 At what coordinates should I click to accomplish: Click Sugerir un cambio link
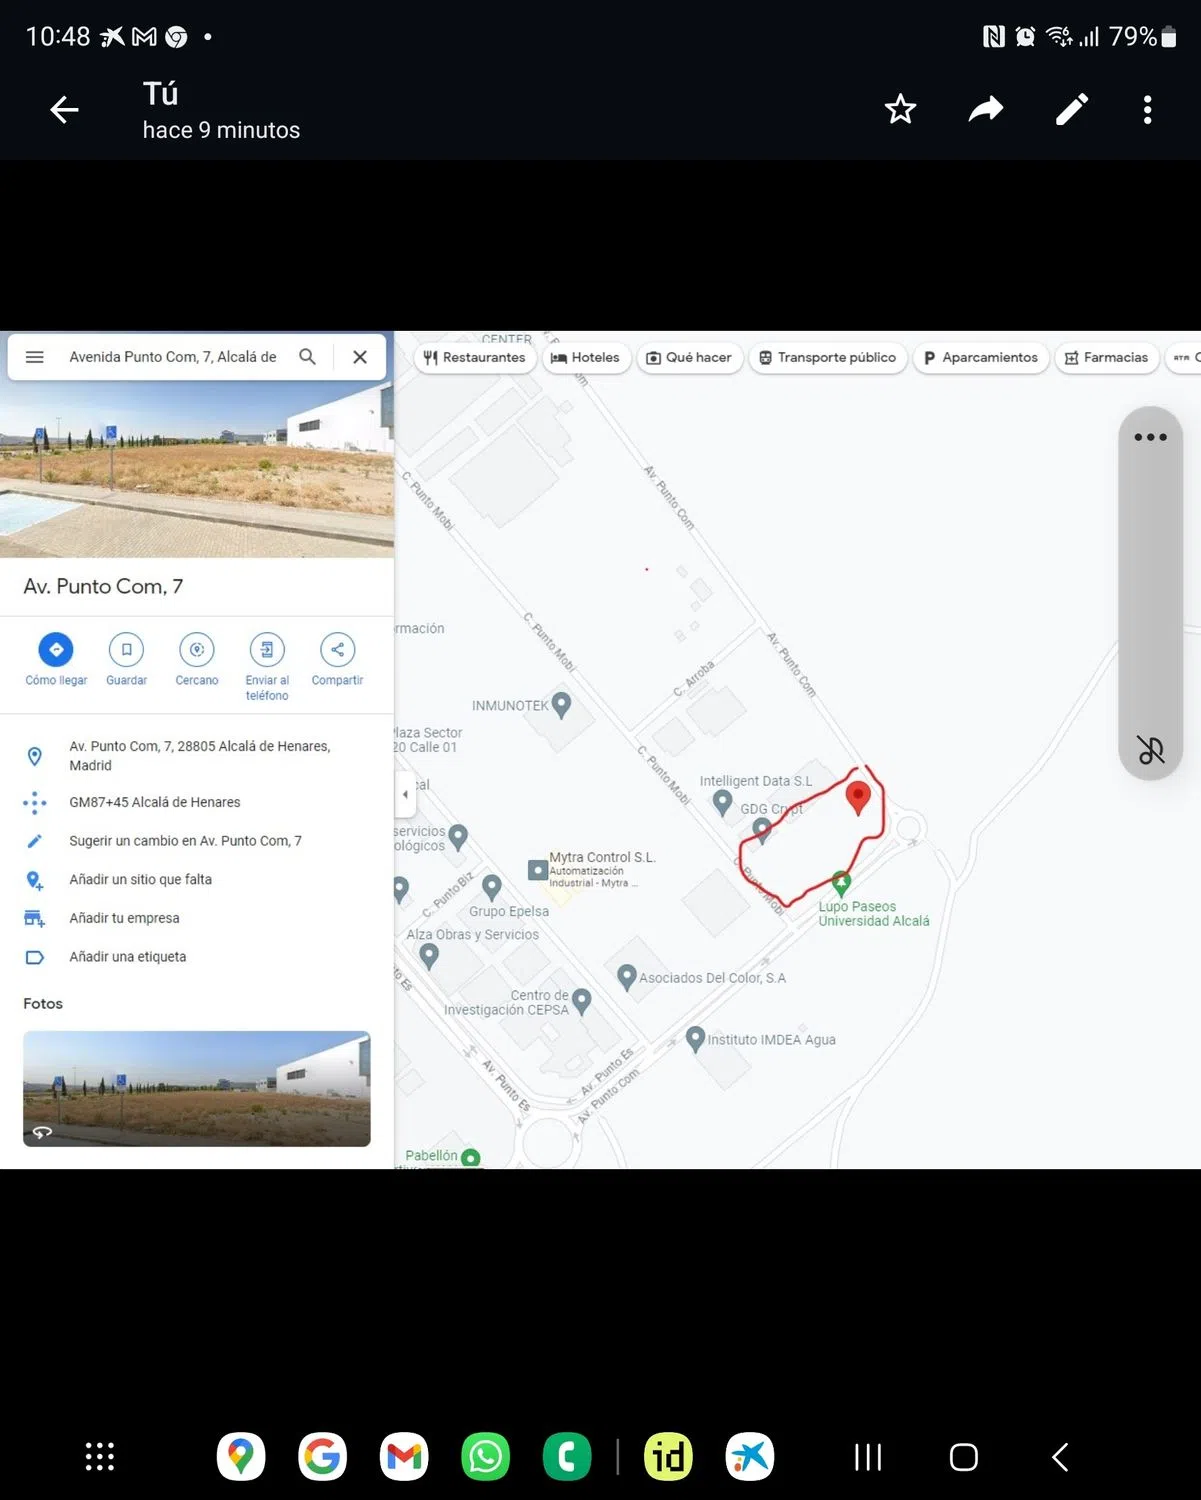185,841
